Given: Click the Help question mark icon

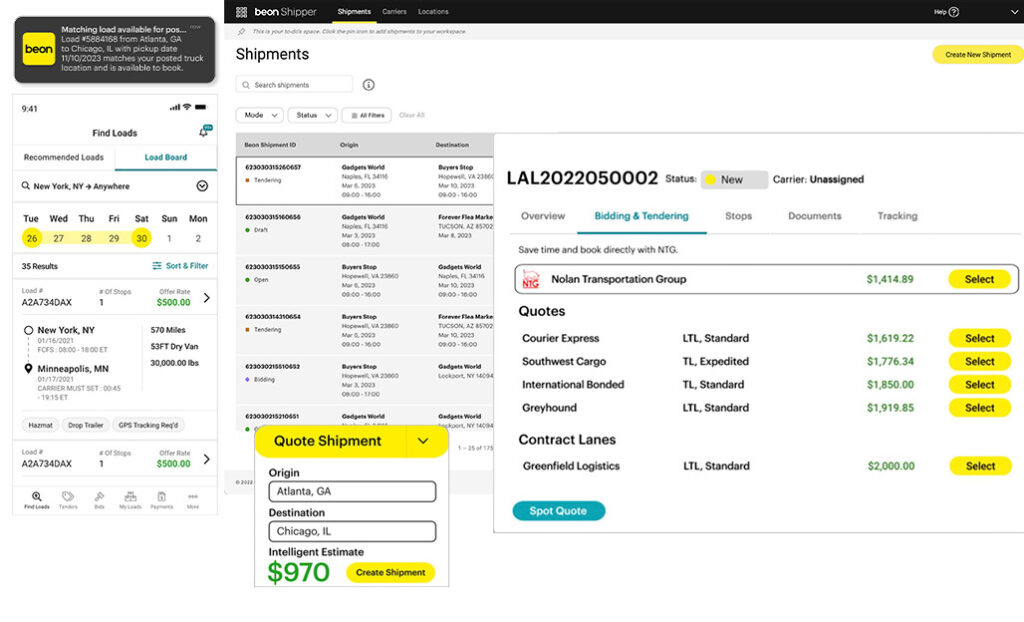Looking at the screenshot, I should pos(953,12).
